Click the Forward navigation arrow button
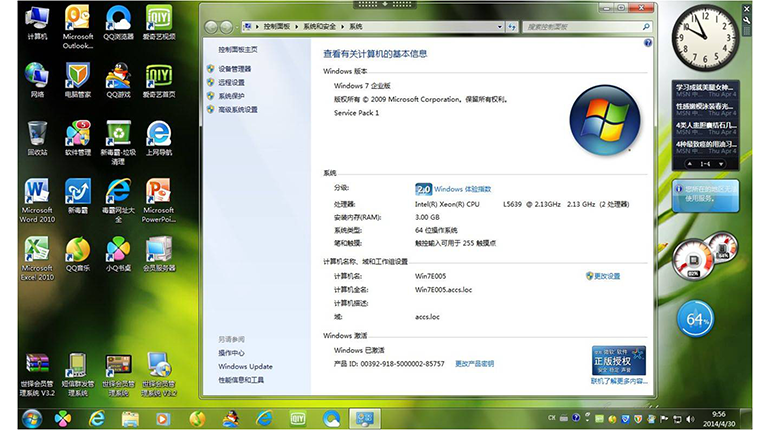This screenshot has width=770, height=430. point(226,27)
